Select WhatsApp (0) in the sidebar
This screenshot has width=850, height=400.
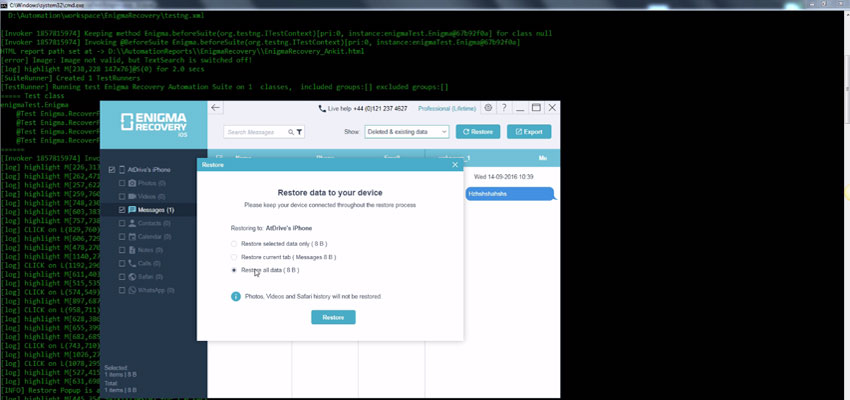click(x=156, y=290)
